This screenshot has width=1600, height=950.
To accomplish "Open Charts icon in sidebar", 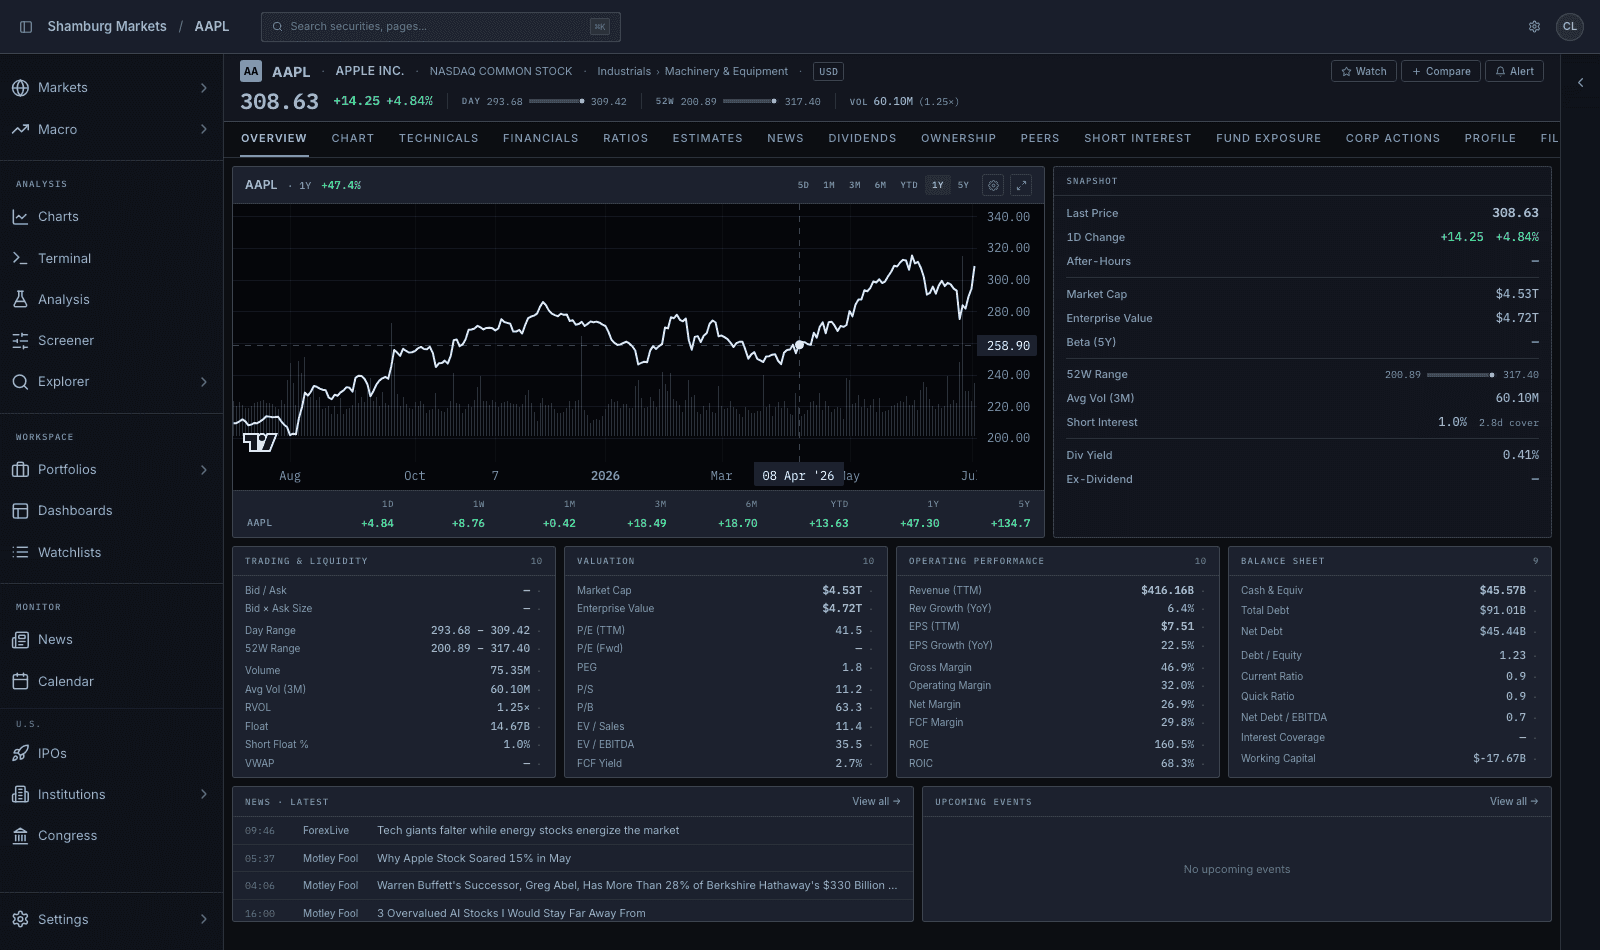I will (20, 217).
